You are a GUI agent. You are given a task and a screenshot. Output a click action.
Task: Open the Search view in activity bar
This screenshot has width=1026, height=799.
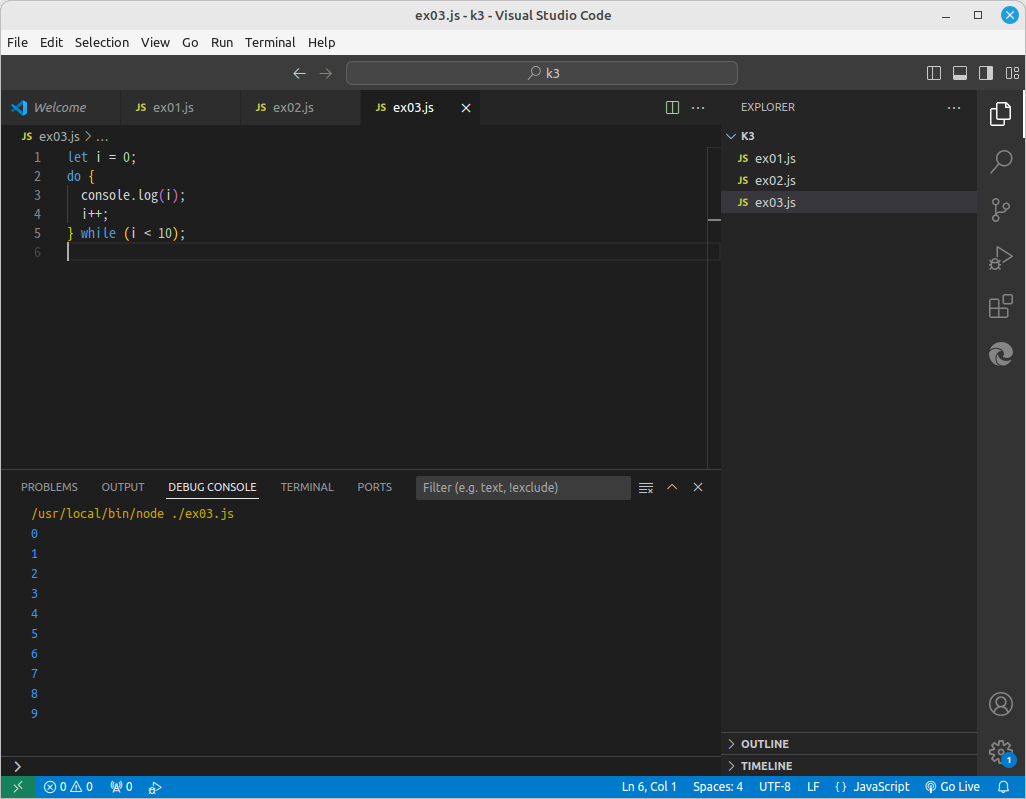pyautogui.click(x=1000, y=162)
